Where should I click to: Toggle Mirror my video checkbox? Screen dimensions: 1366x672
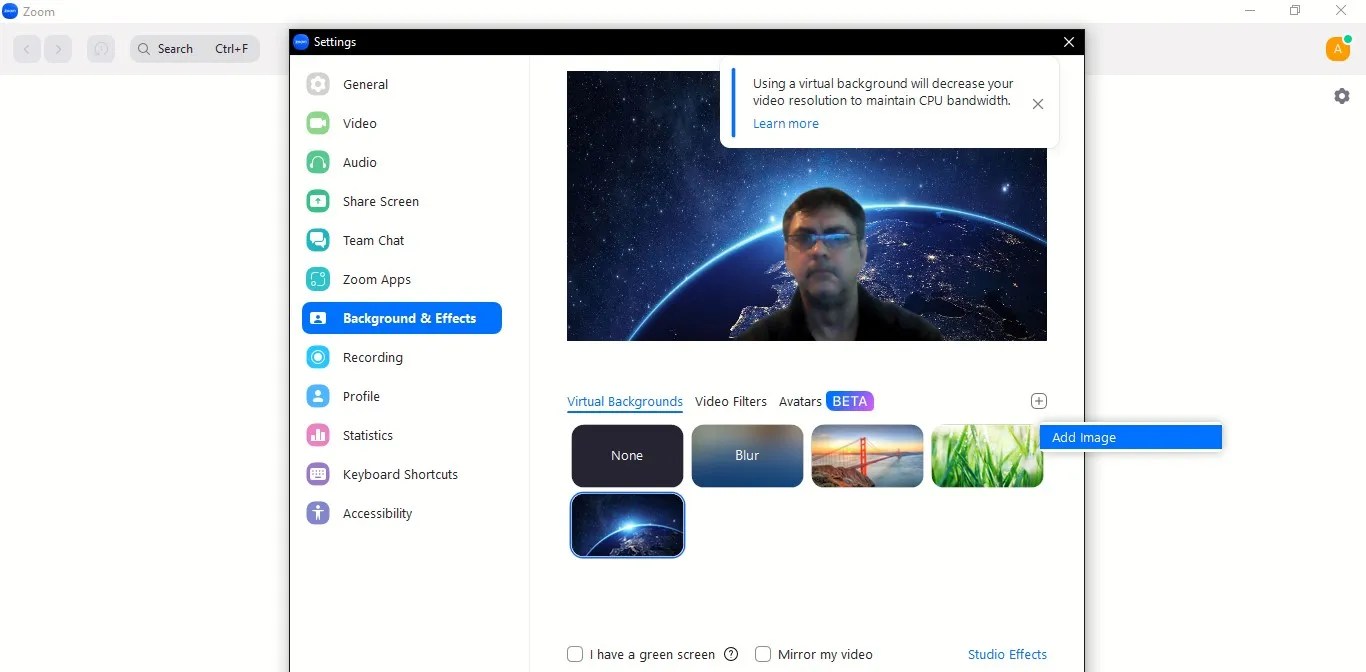coord(763,654)
